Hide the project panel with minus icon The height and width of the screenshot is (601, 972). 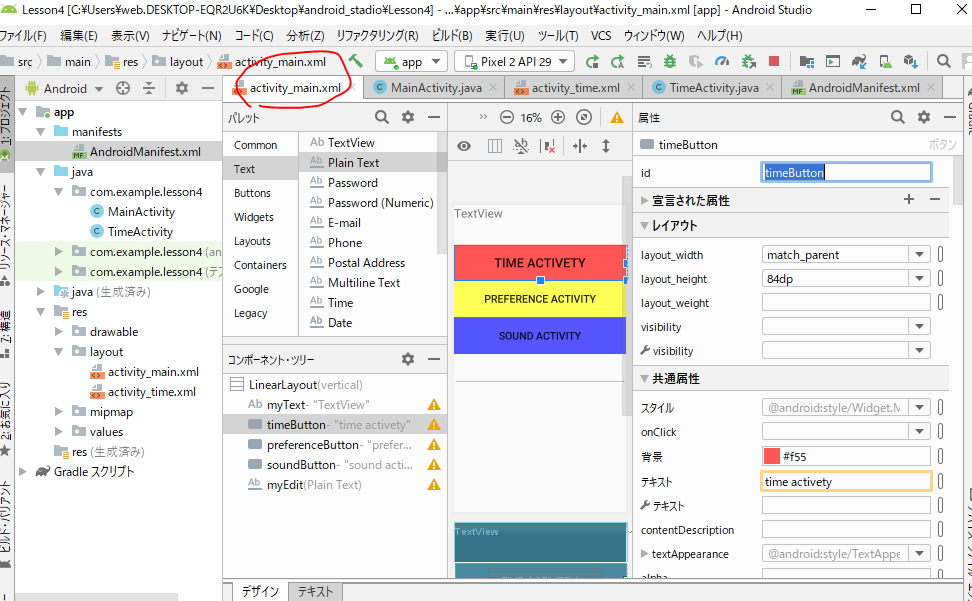[208, 89]
